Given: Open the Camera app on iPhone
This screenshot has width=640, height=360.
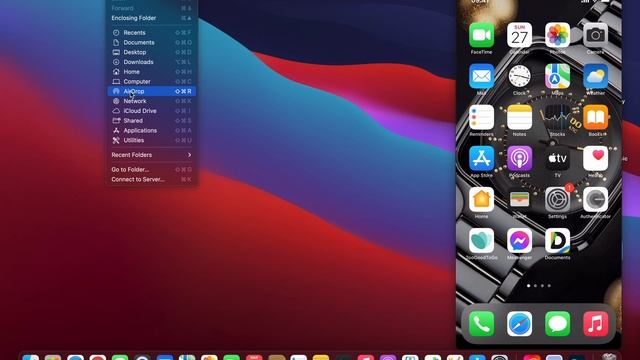Looking at the screenshot, I should pyautogui.click(x=595, y=35).
